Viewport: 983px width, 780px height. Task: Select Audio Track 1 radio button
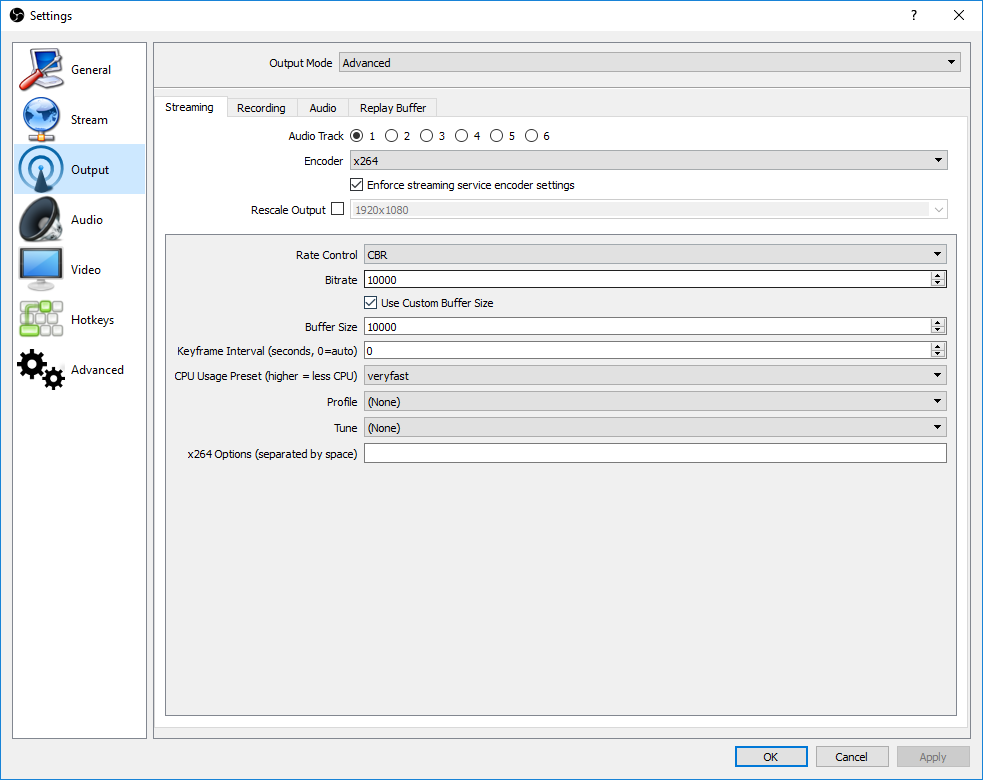[x=357, y=135]
